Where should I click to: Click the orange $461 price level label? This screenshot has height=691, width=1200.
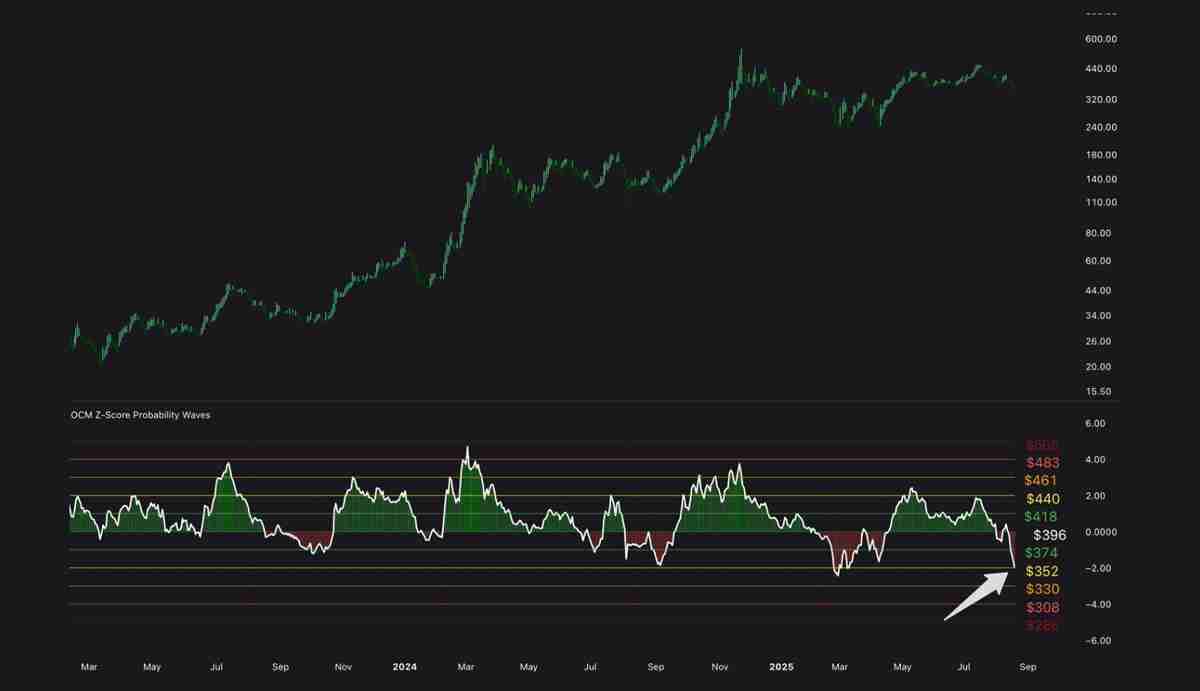click(1042, 480)
